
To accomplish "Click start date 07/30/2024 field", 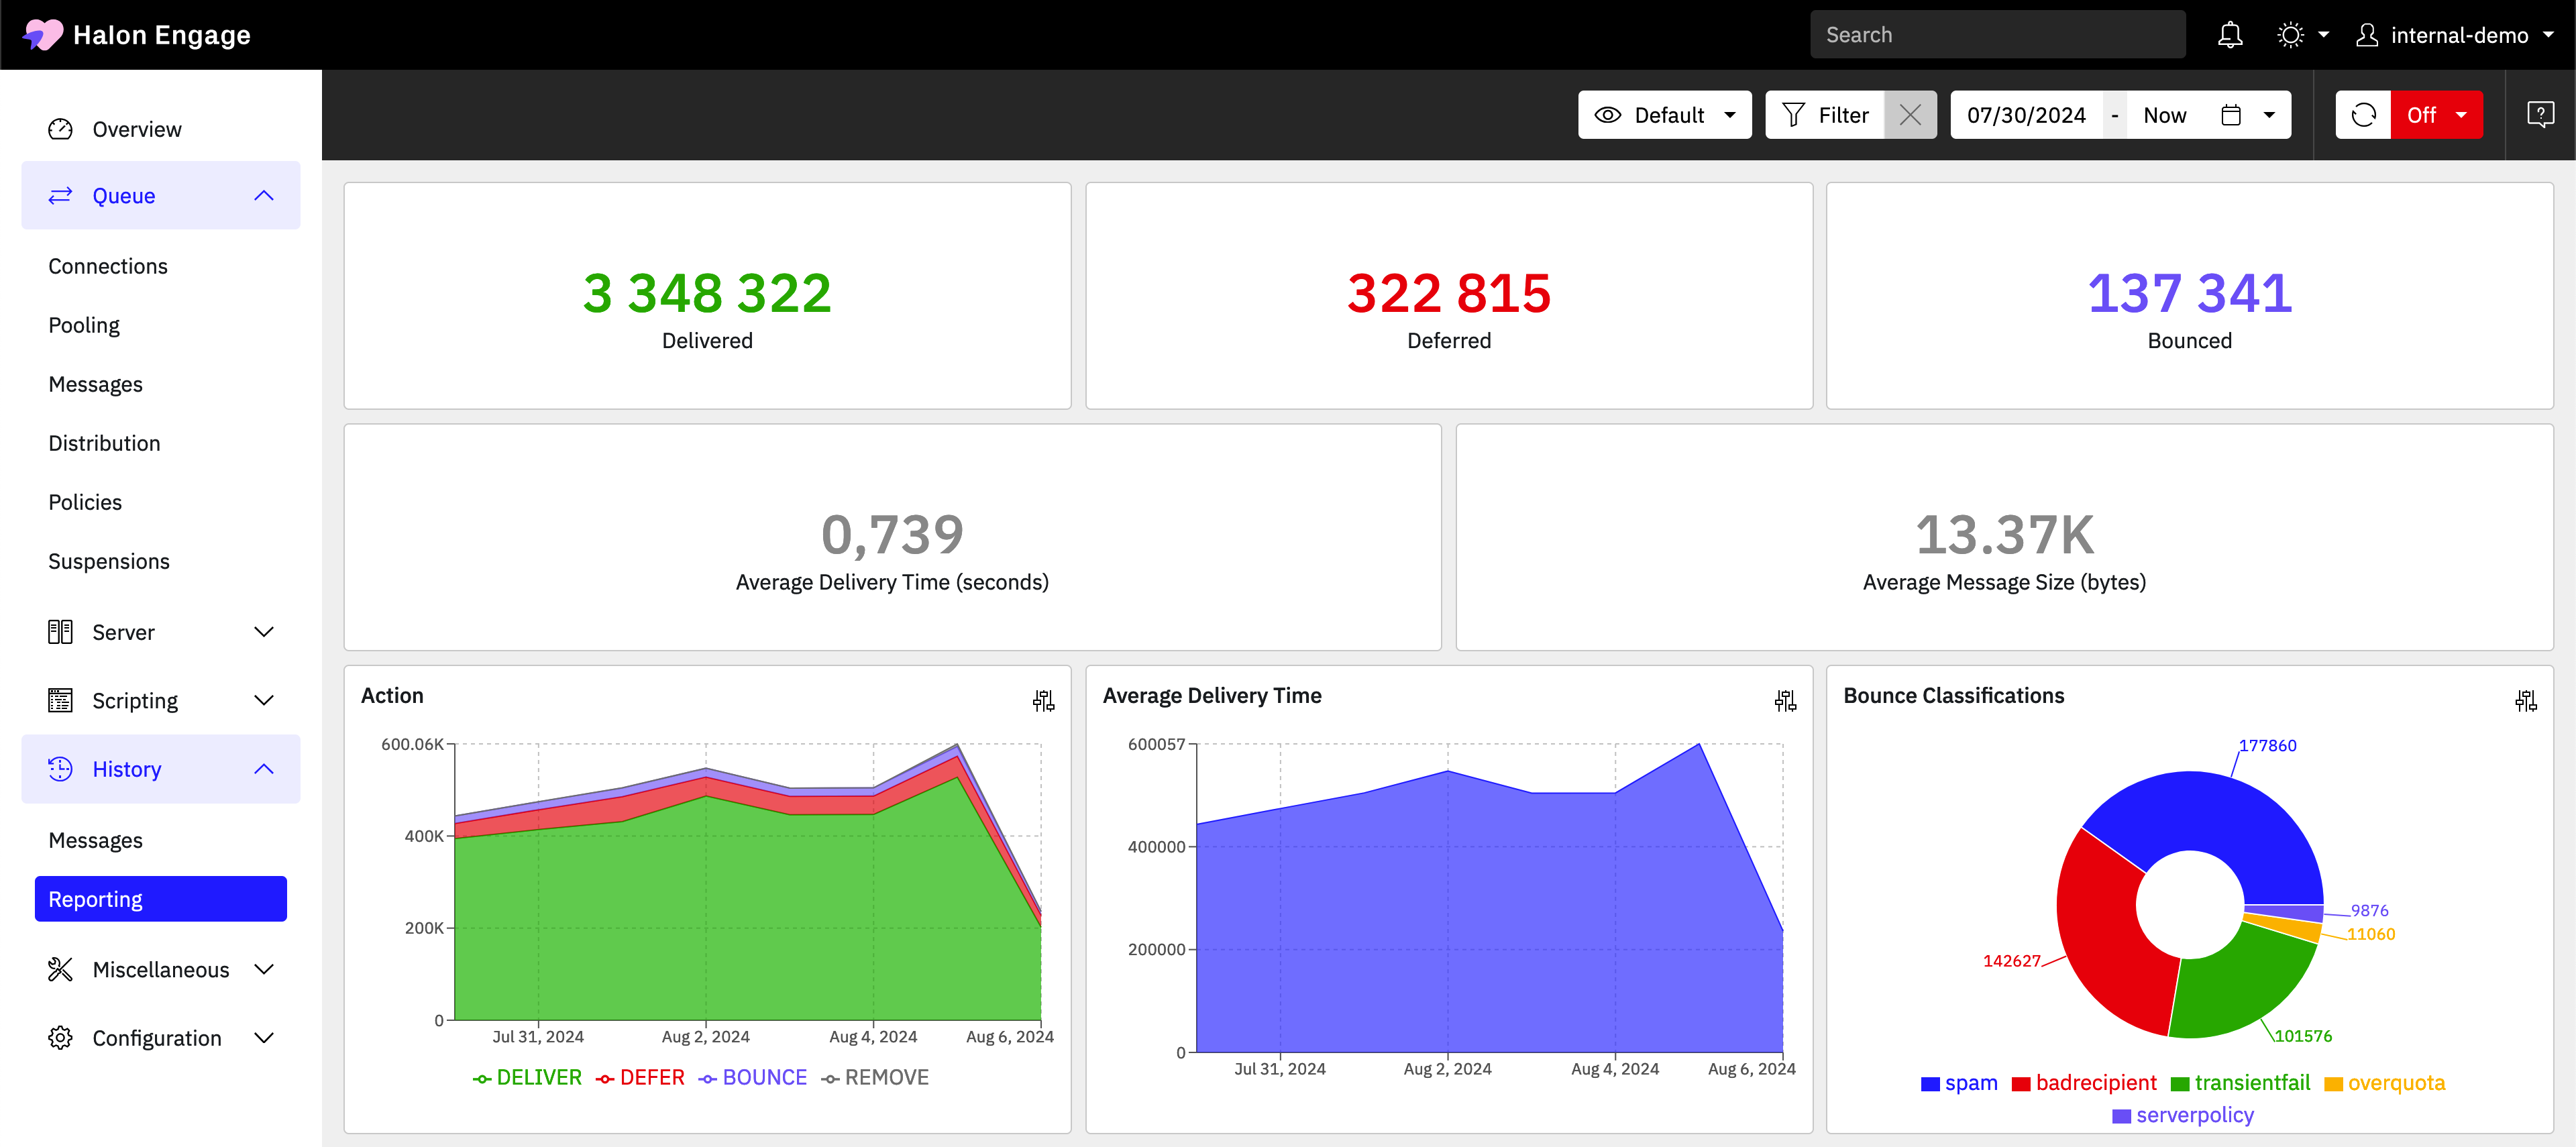I will tap(2026, 115).
